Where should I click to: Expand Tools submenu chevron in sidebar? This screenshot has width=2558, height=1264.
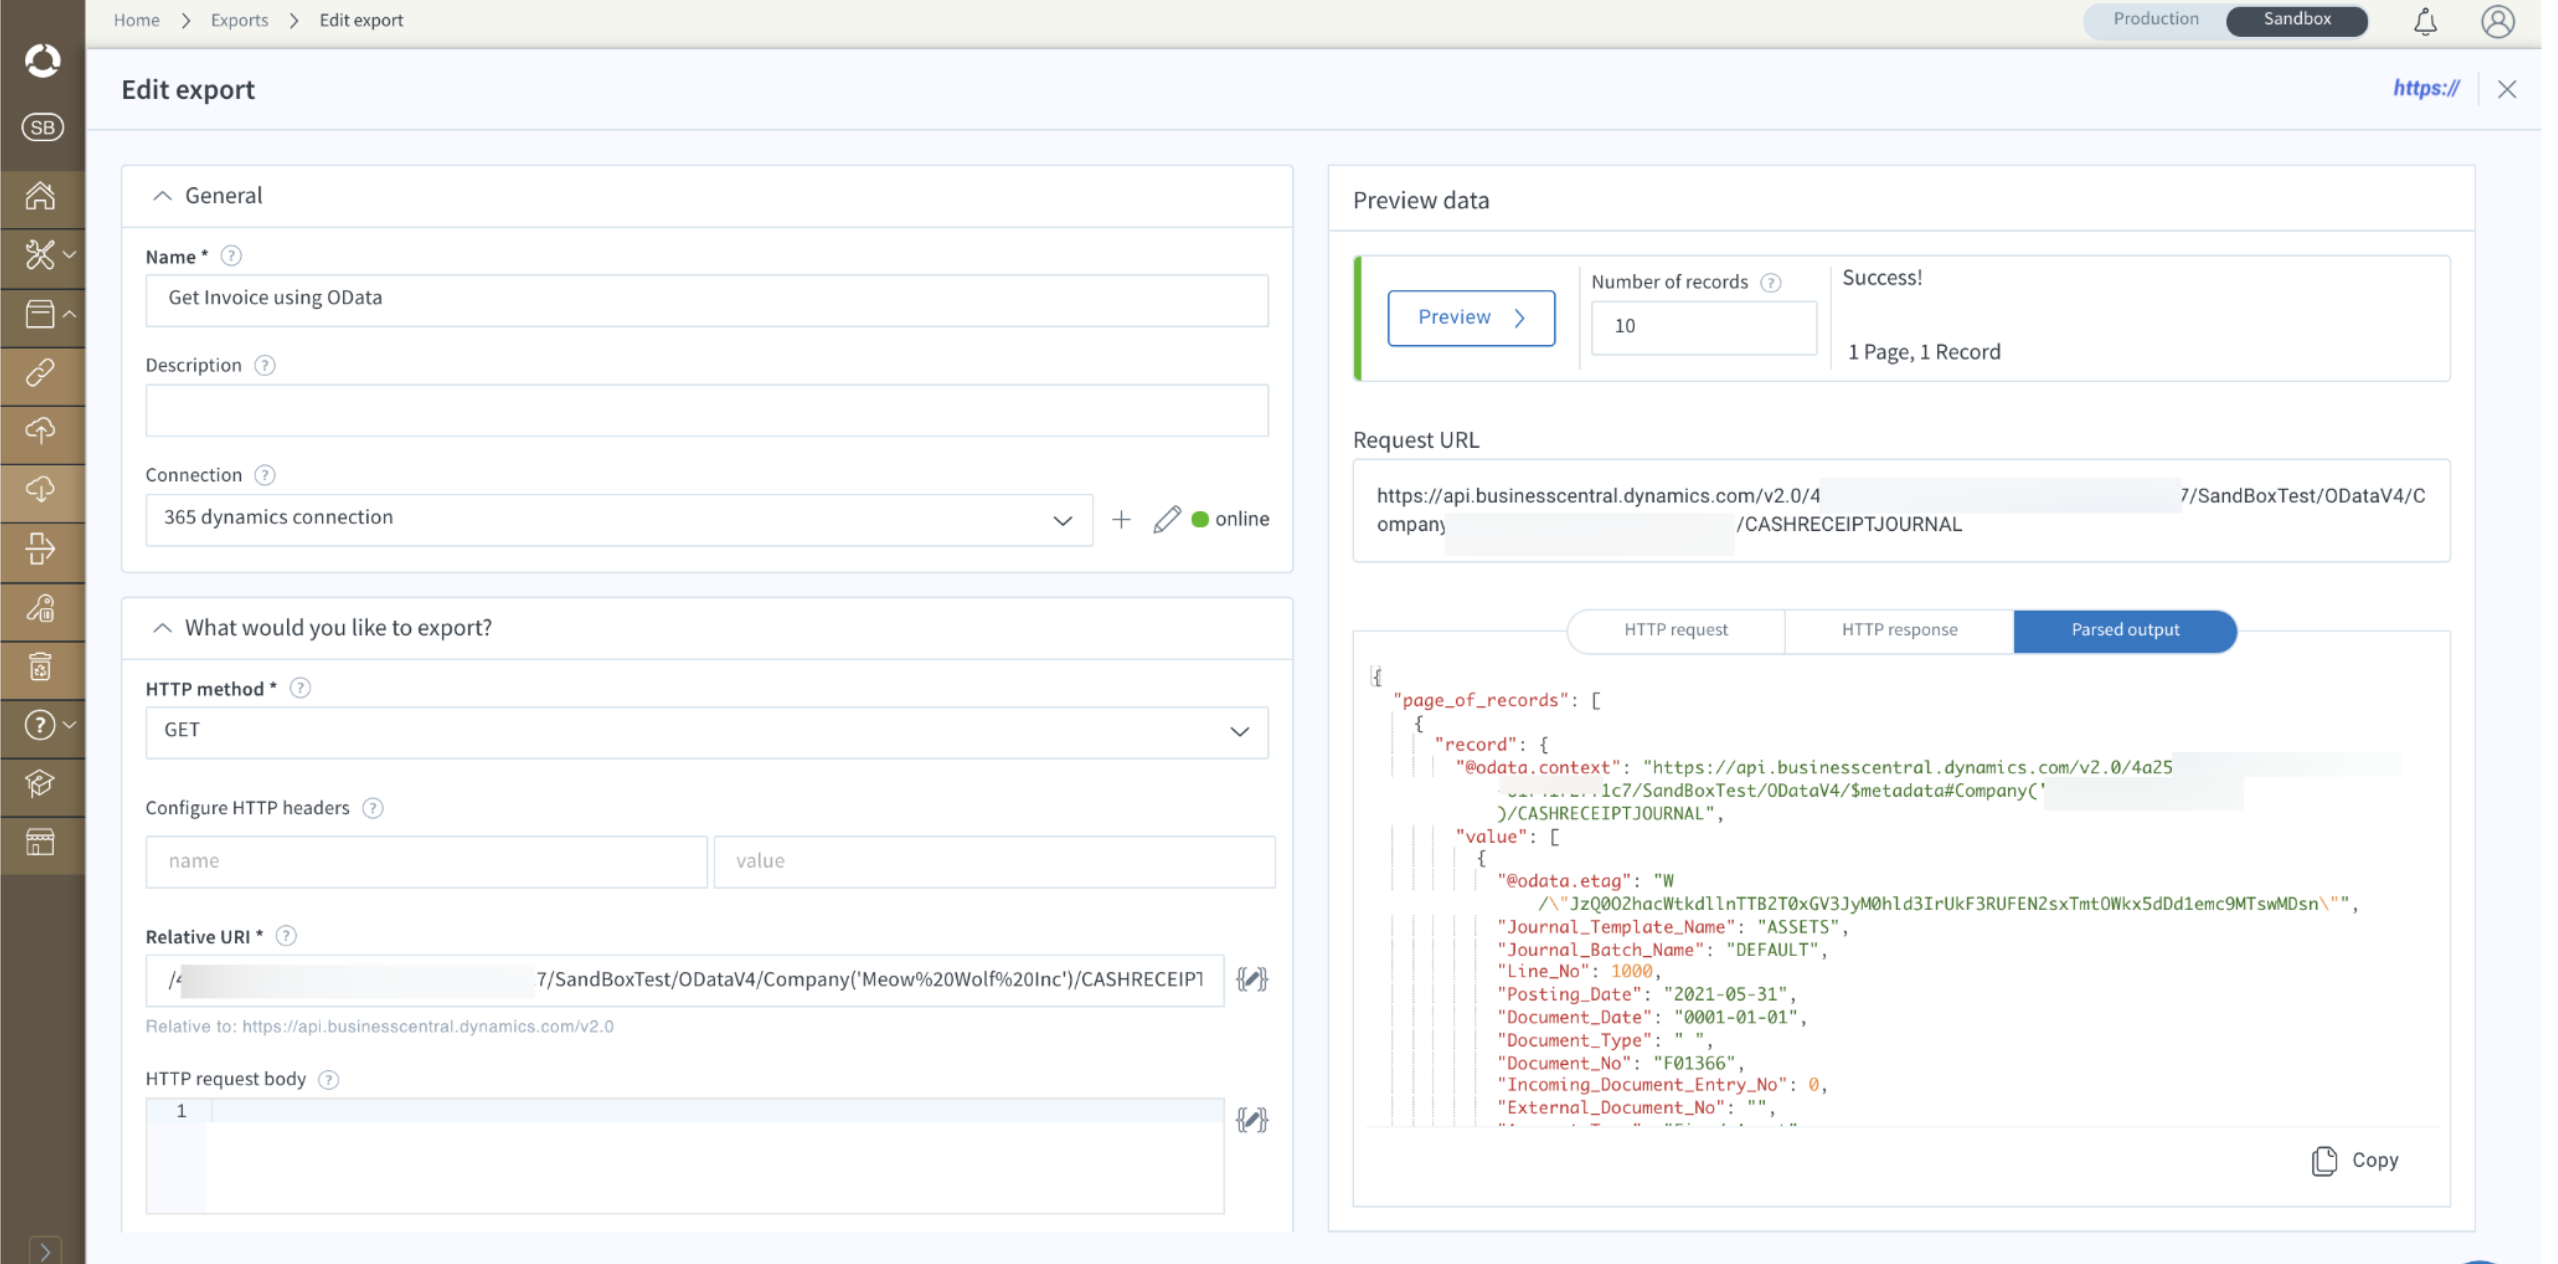tap(70, 254)
